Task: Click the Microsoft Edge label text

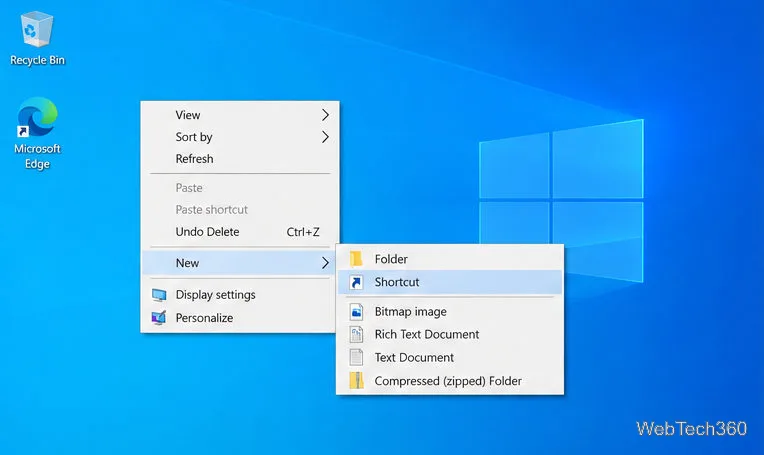Action: 37,156
